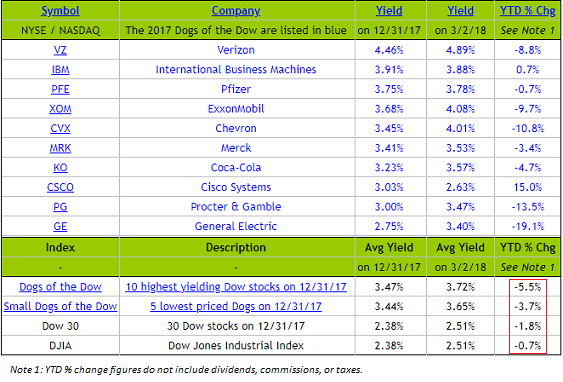Open the 5 lowest priced Dogs link
This screenshot has width=563, height=382.
pyautogui.click(x=236, y=306)
